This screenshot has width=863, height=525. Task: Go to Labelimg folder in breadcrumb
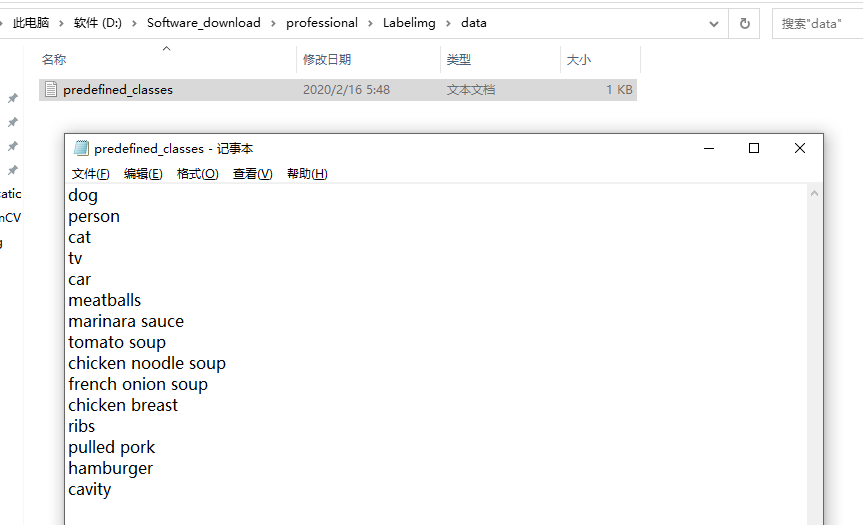coord(409,23)
